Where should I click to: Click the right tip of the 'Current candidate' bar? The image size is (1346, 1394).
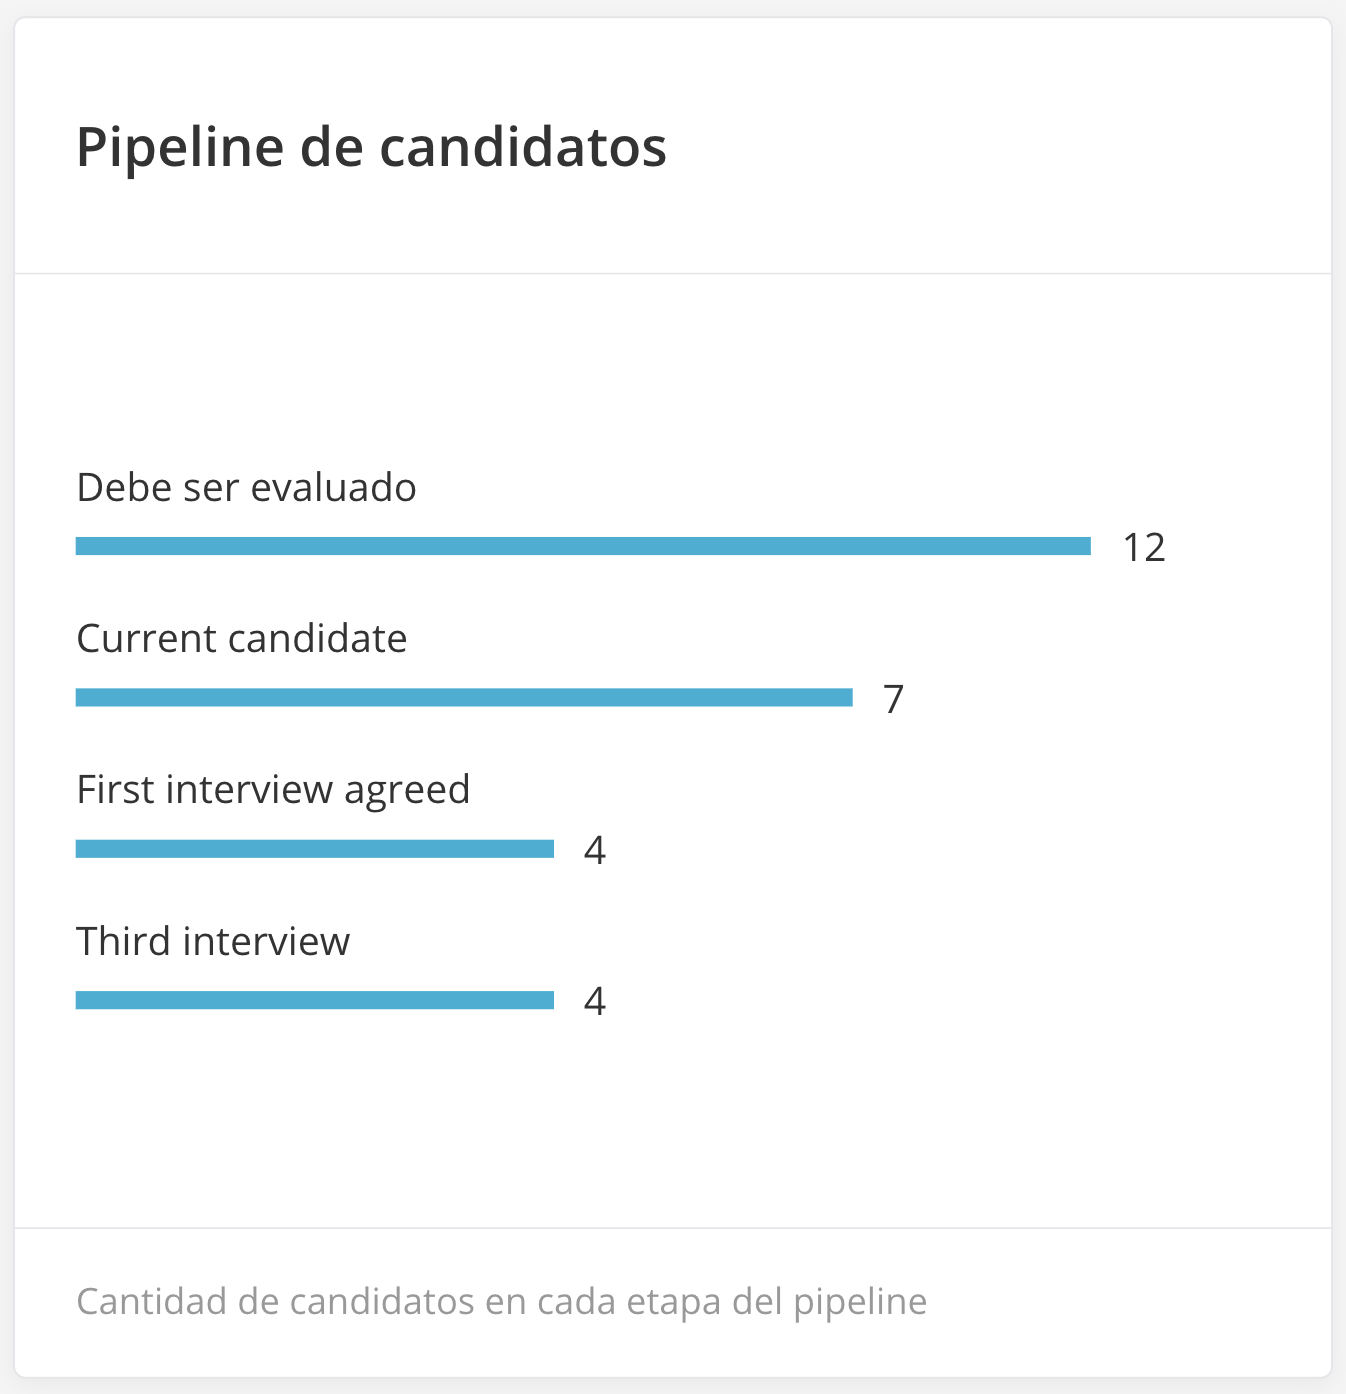(x=849, y=698)
